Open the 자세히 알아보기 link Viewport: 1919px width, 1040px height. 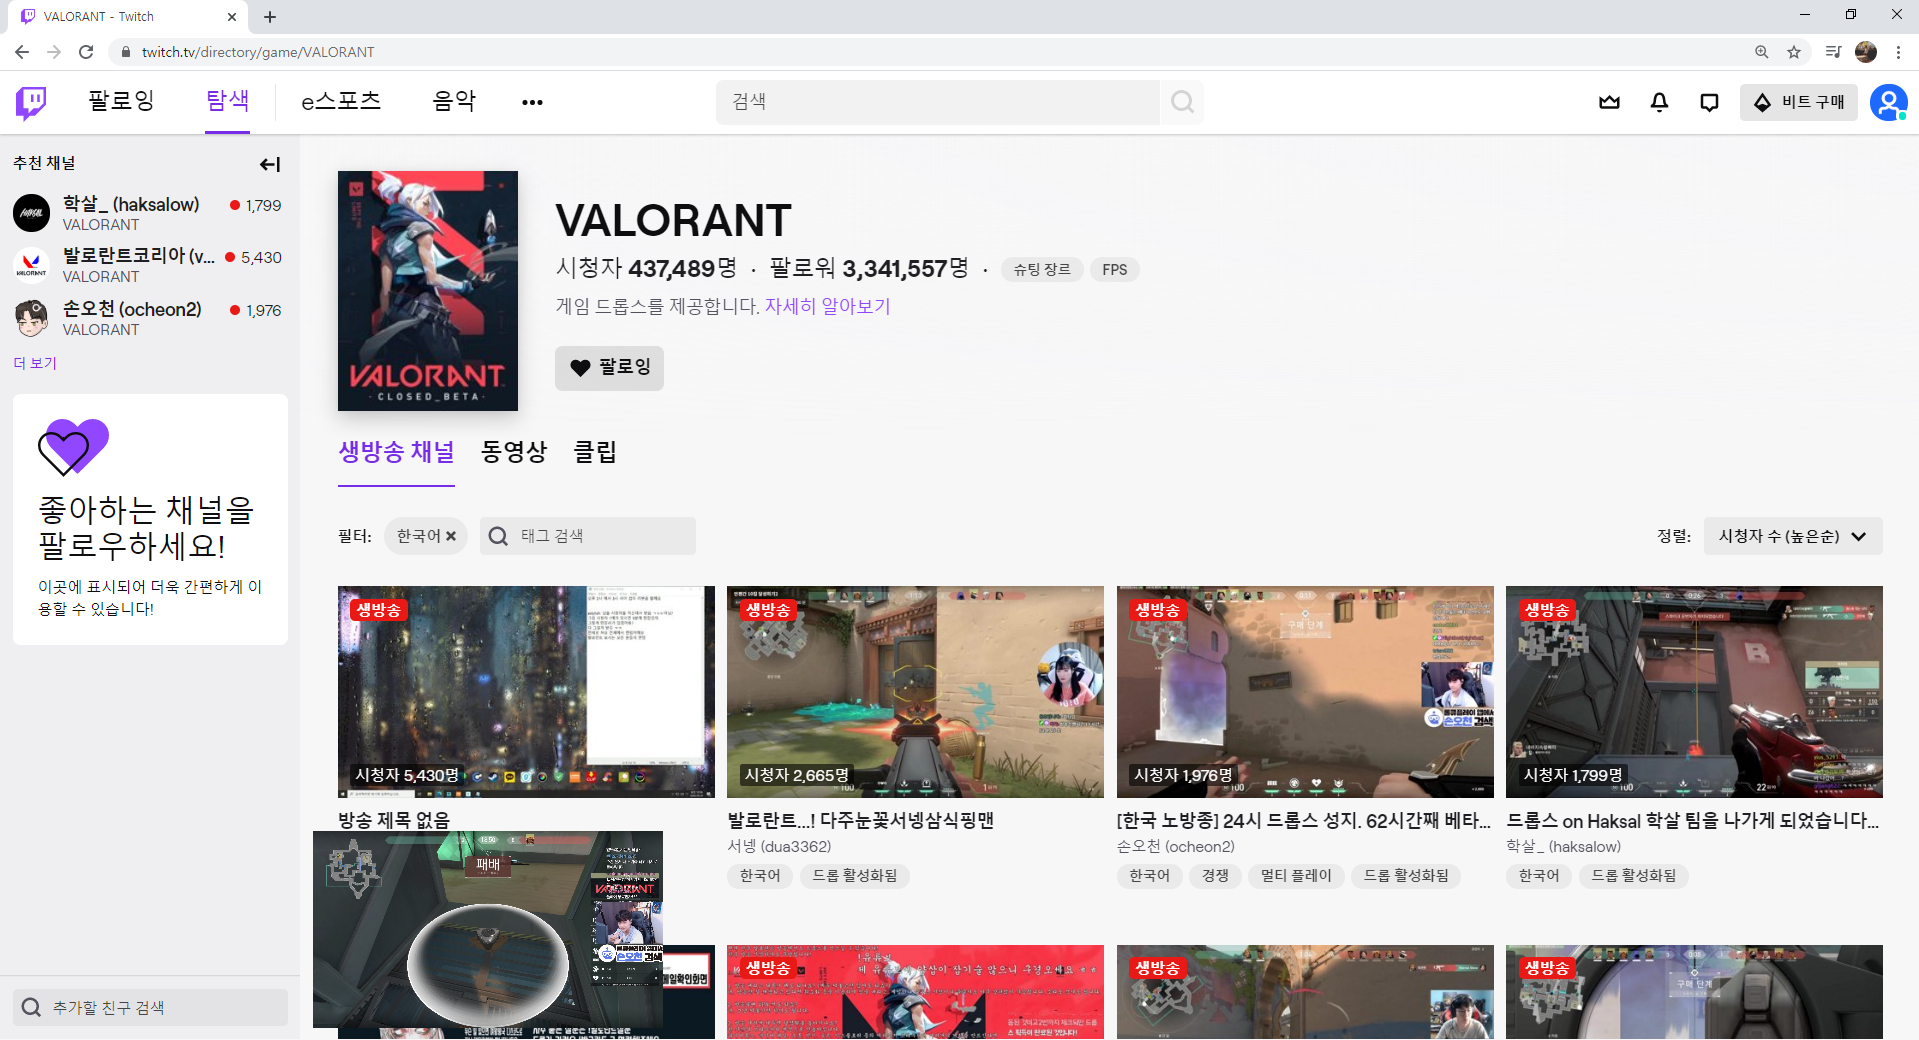tap(827, 306)
